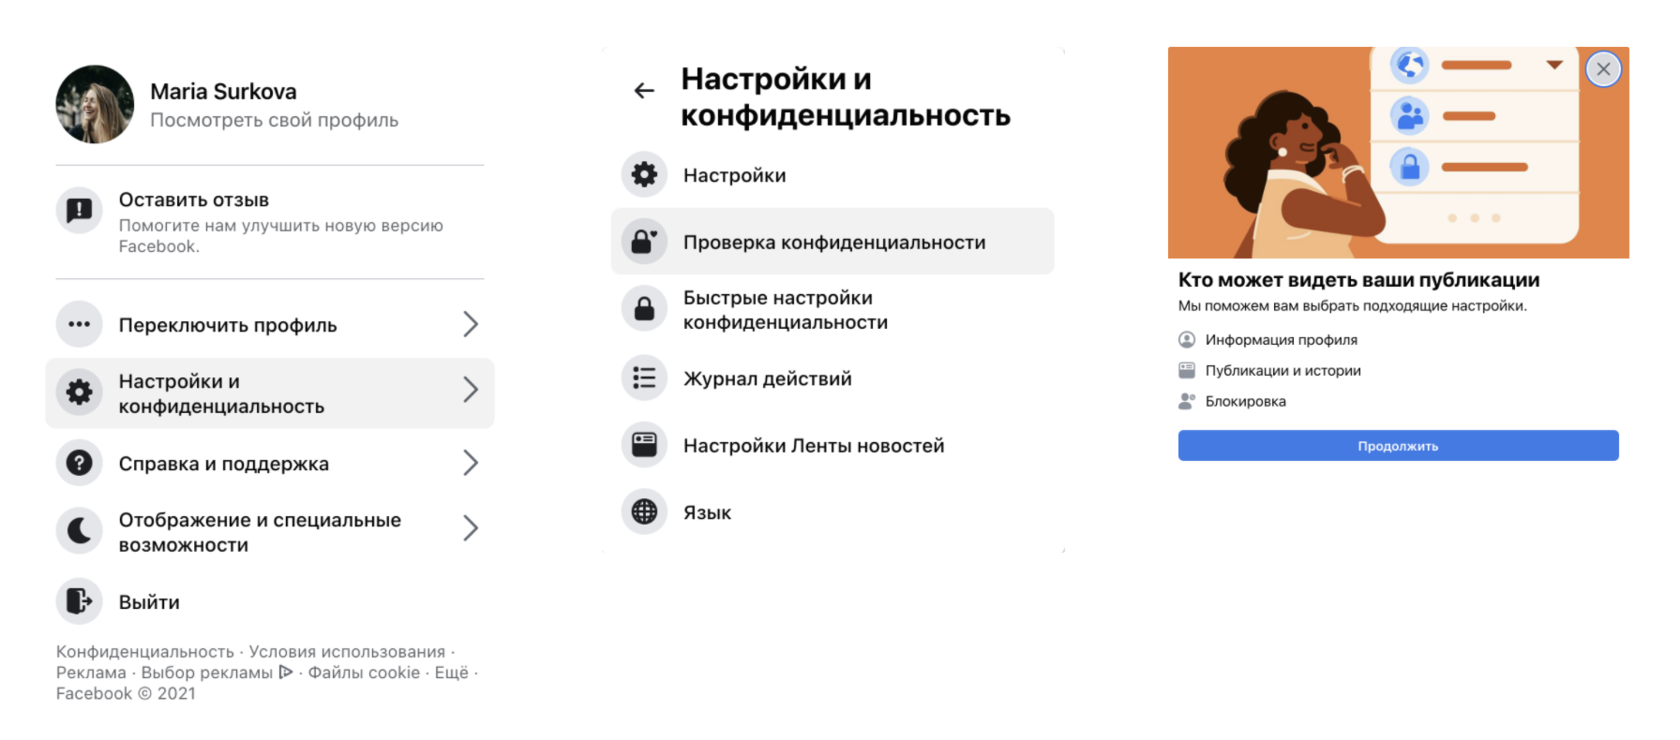
Task: Open 'Условия использования' footer link
Action: 347,652
